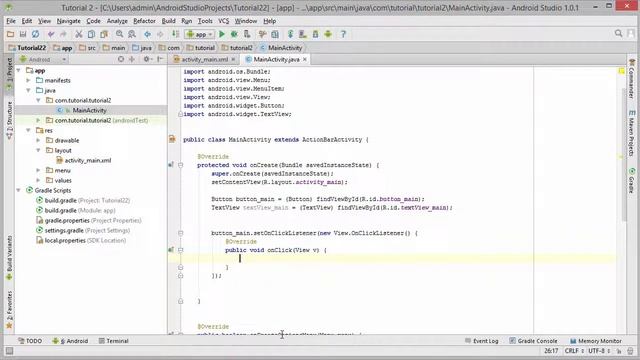The width and height of the screenshot is (640, 360).
Task: Select build.gradle (Module: app) file
Action: [x=76, y=211]
